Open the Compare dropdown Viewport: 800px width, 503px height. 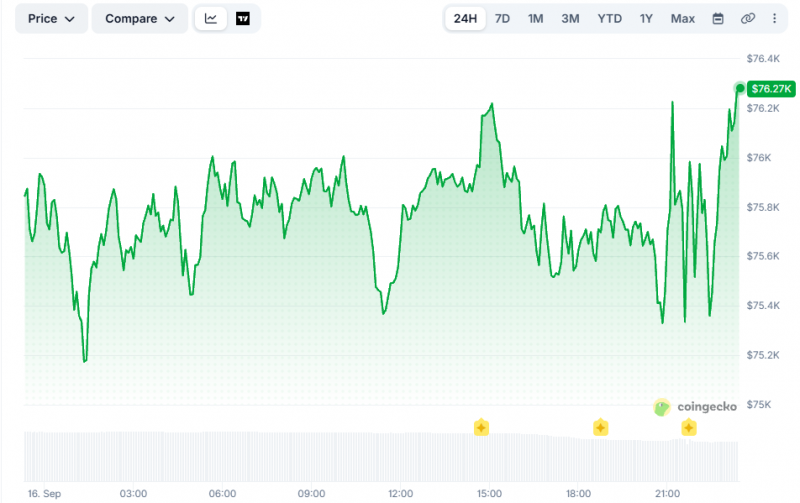tap(140, 19)
